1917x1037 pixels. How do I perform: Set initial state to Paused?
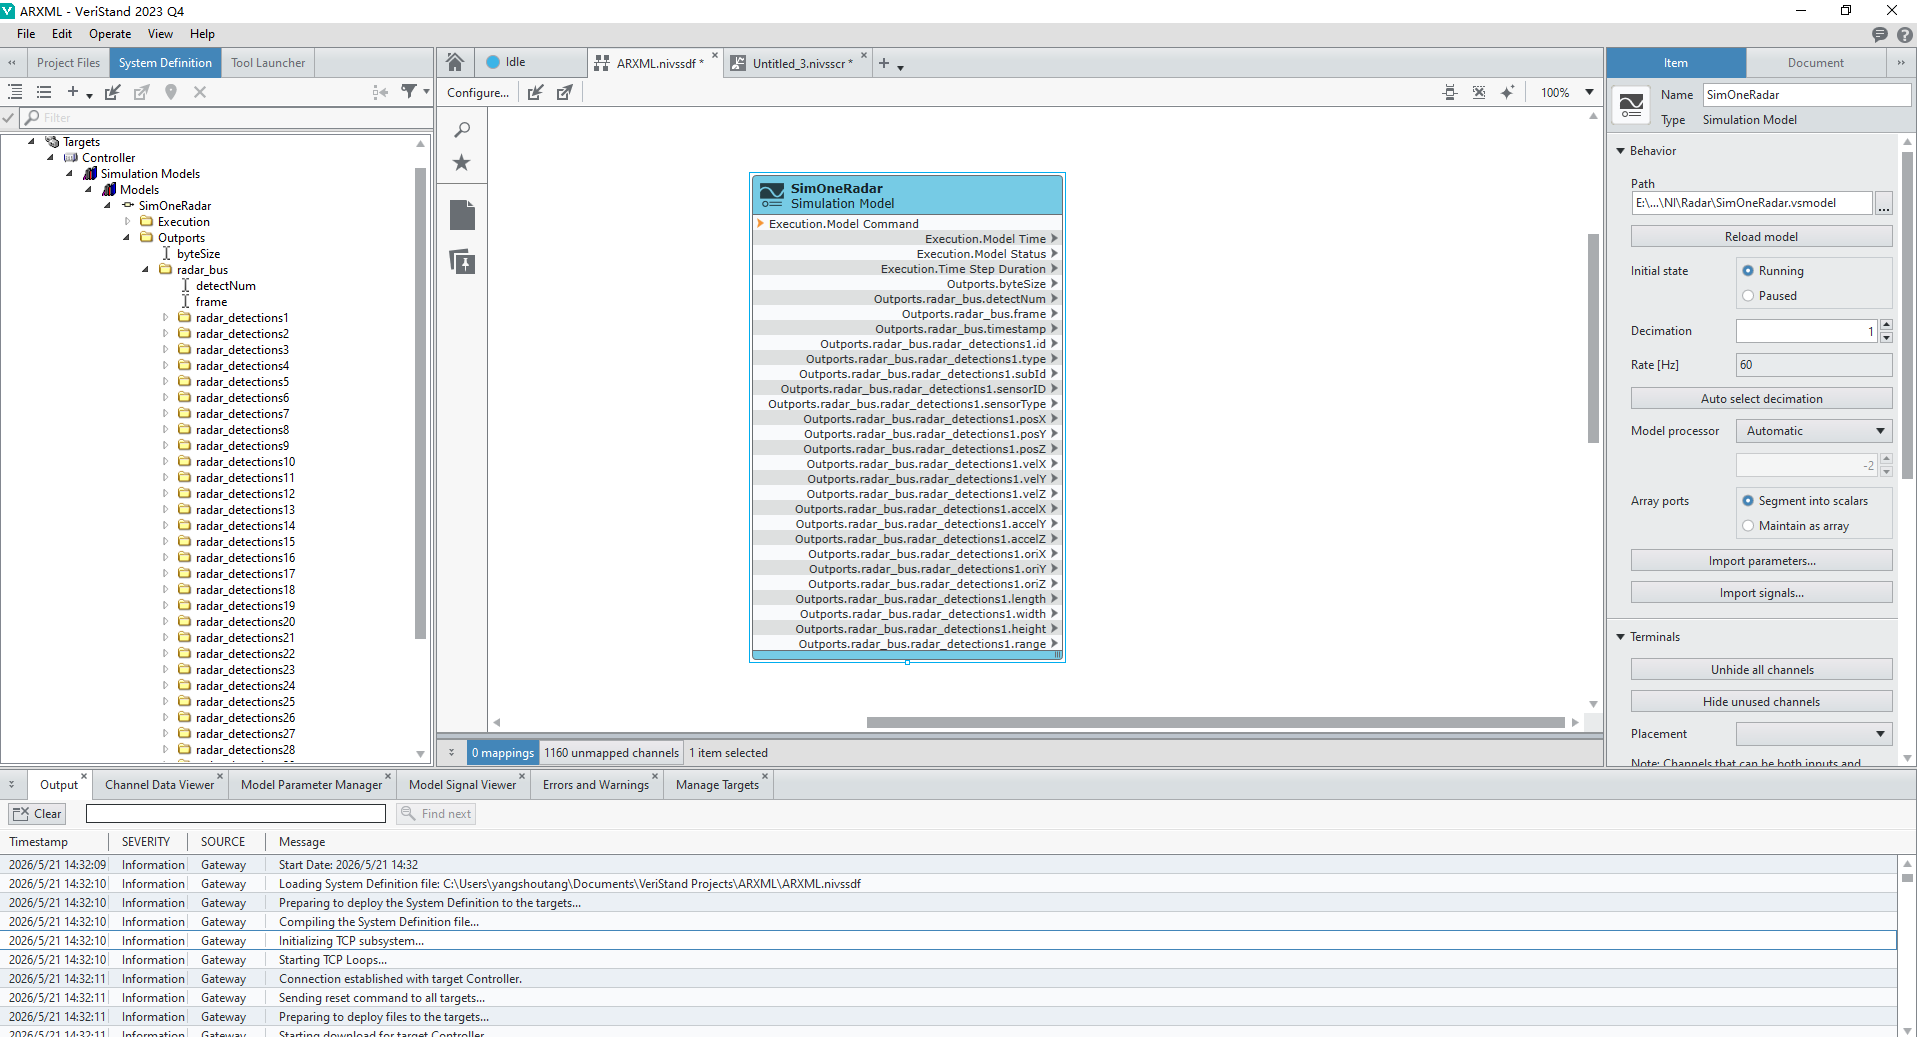click(x=1748, y=296)
